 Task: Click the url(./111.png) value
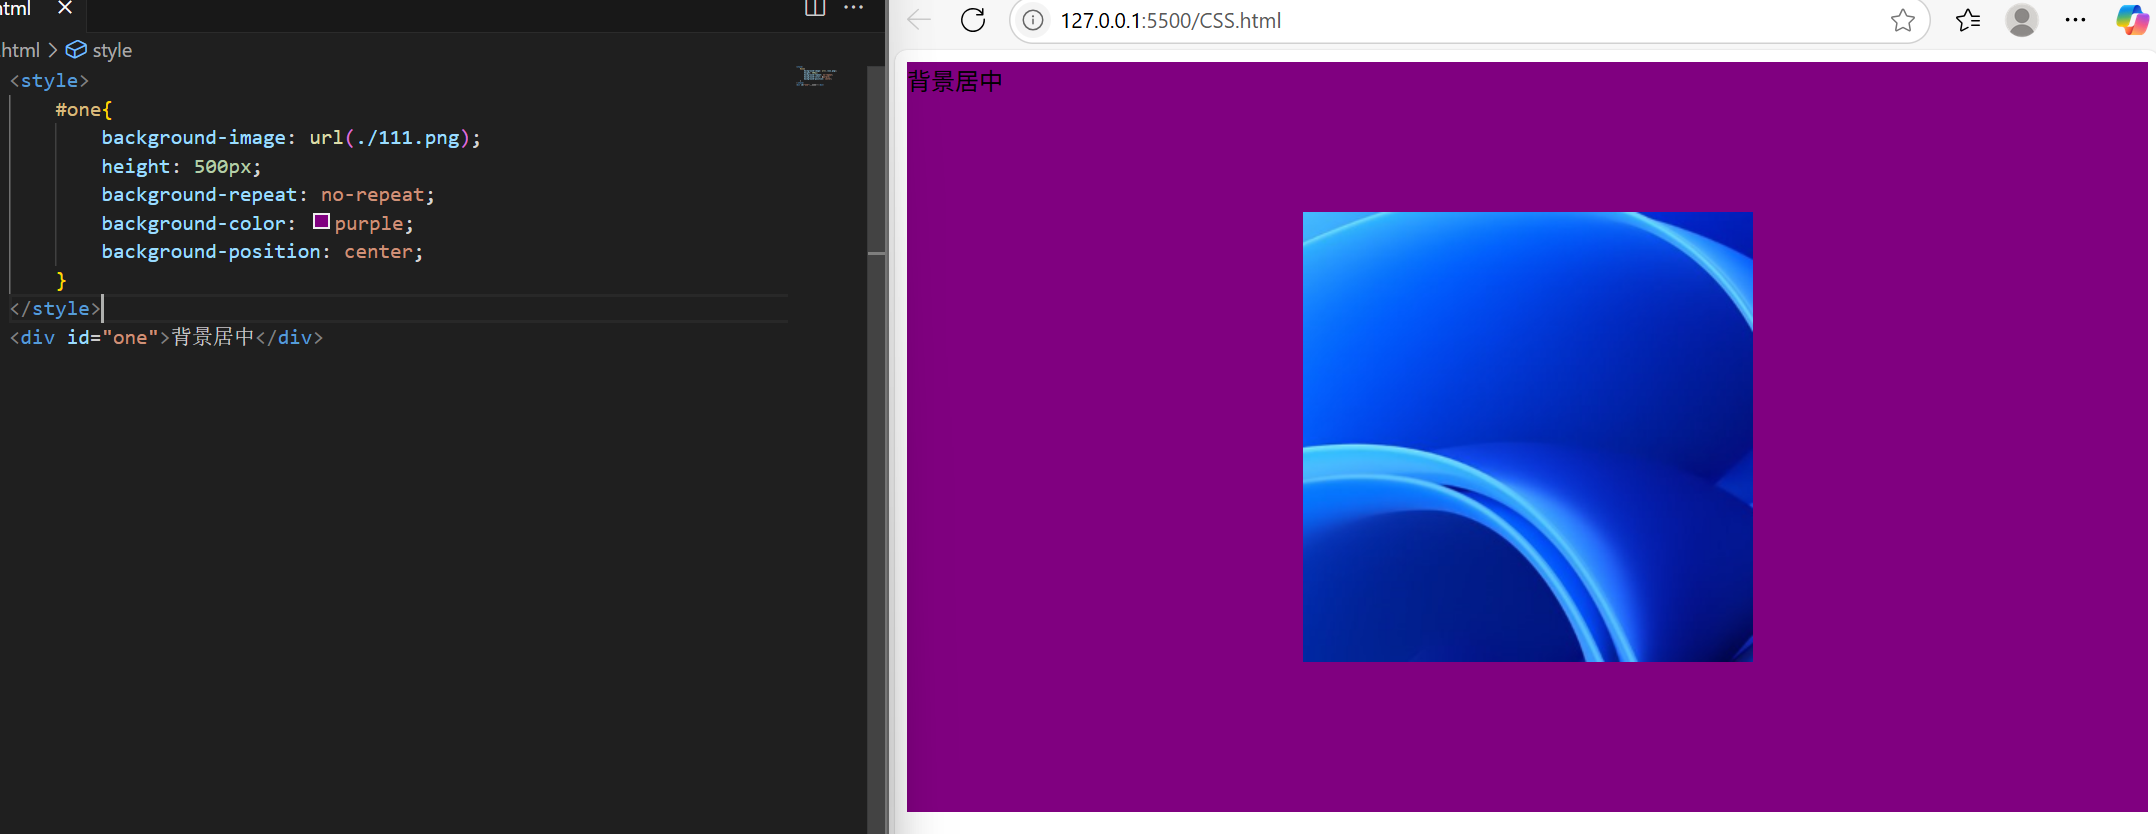coord(390,138)
